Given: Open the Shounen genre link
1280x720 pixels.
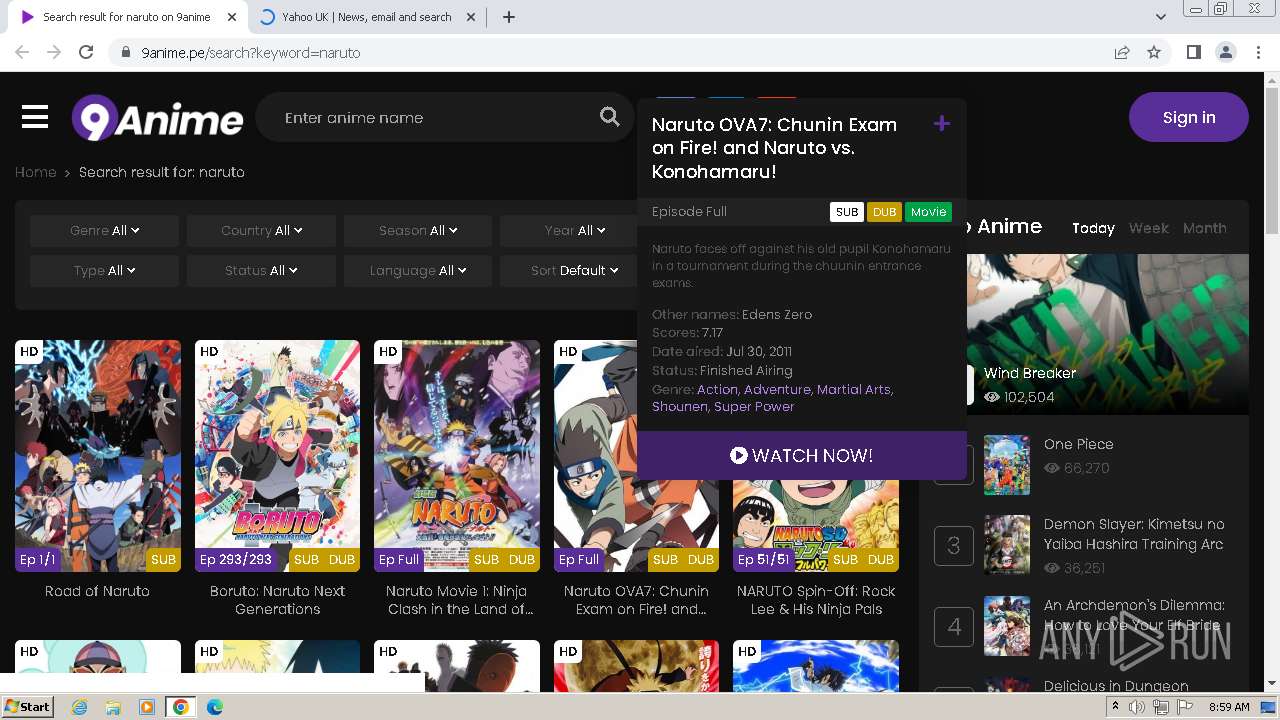Looking at the screenshot, I should (679, 406).
